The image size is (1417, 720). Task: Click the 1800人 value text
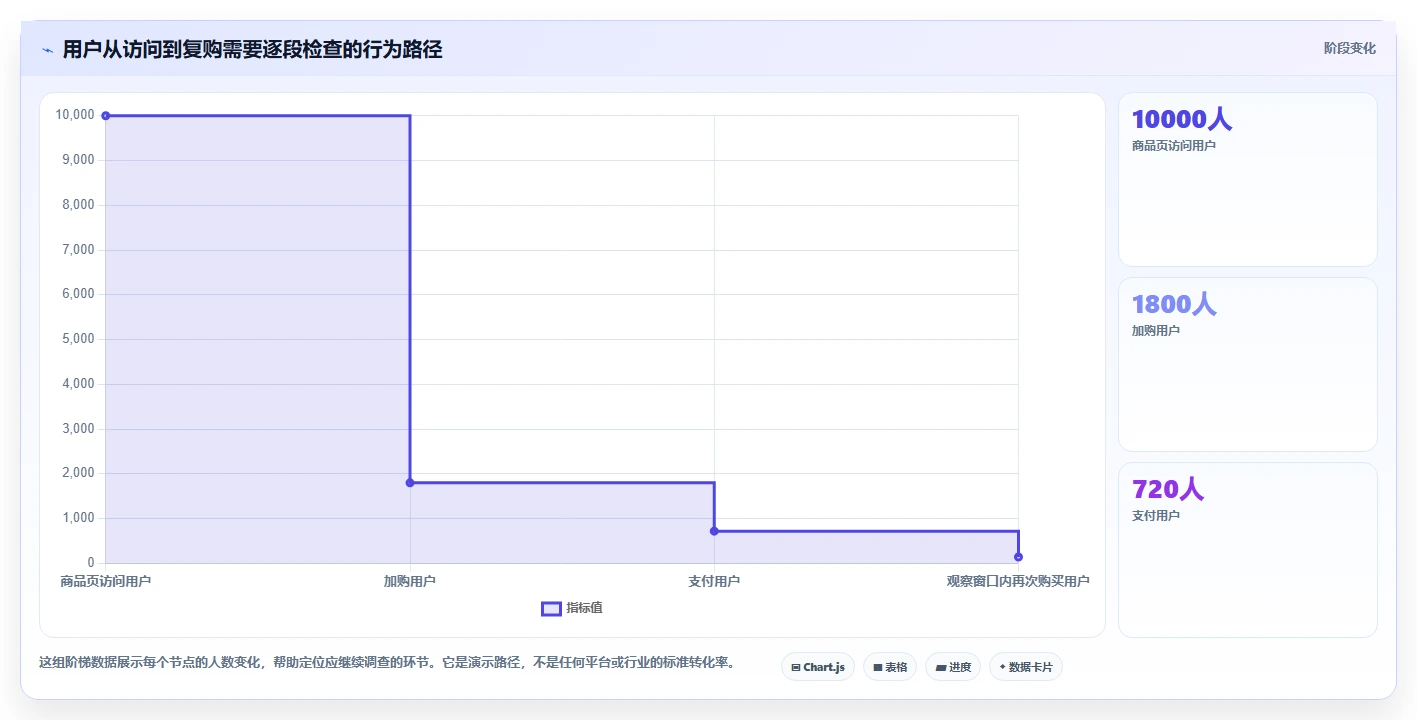click(x=1174, y=304)
